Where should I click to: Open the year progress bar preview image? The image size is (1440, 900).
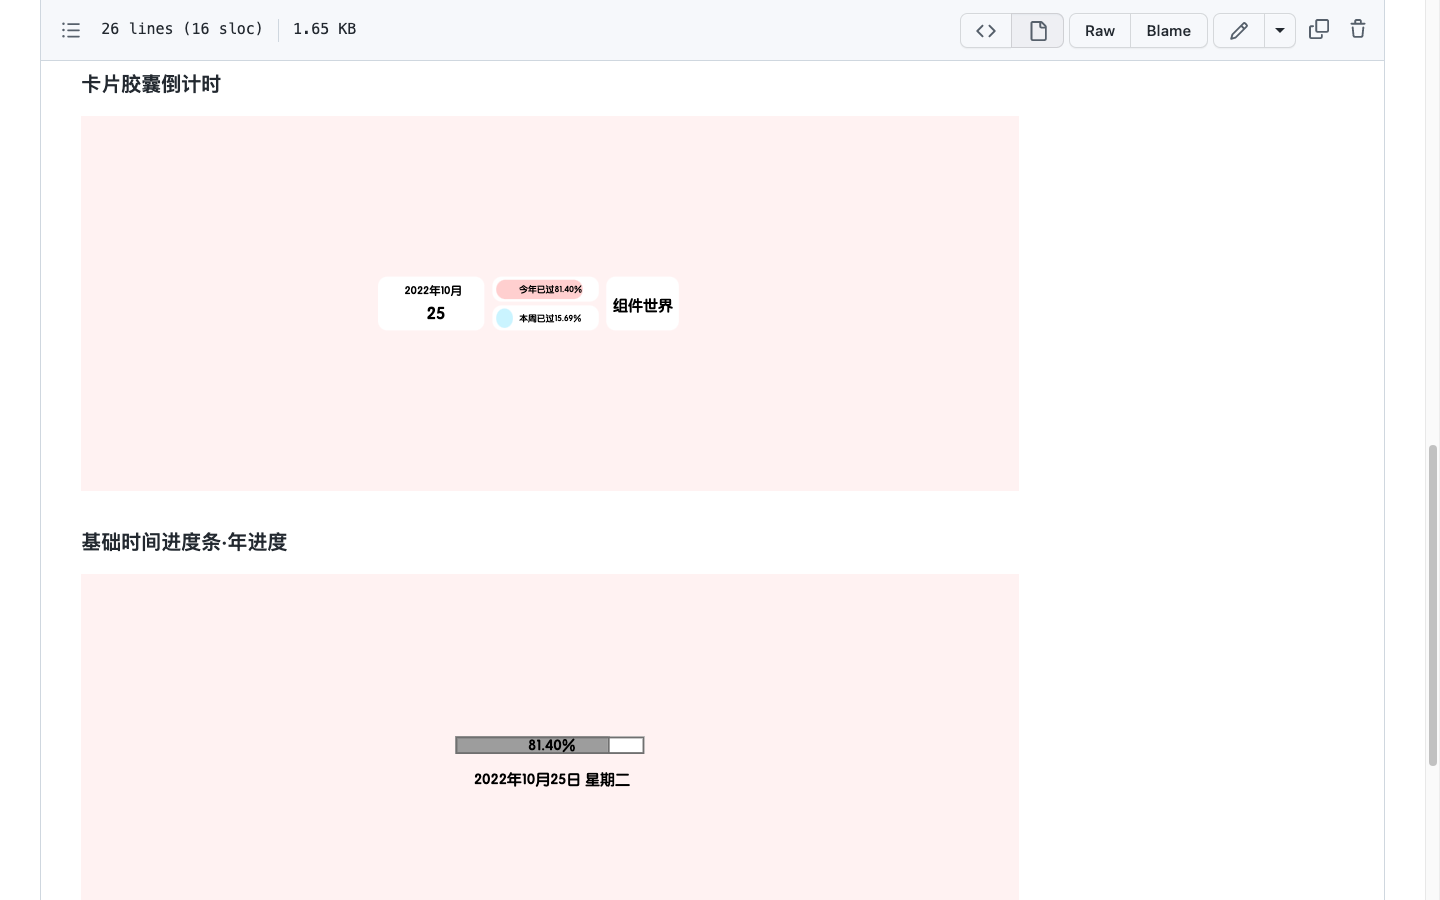550,737
